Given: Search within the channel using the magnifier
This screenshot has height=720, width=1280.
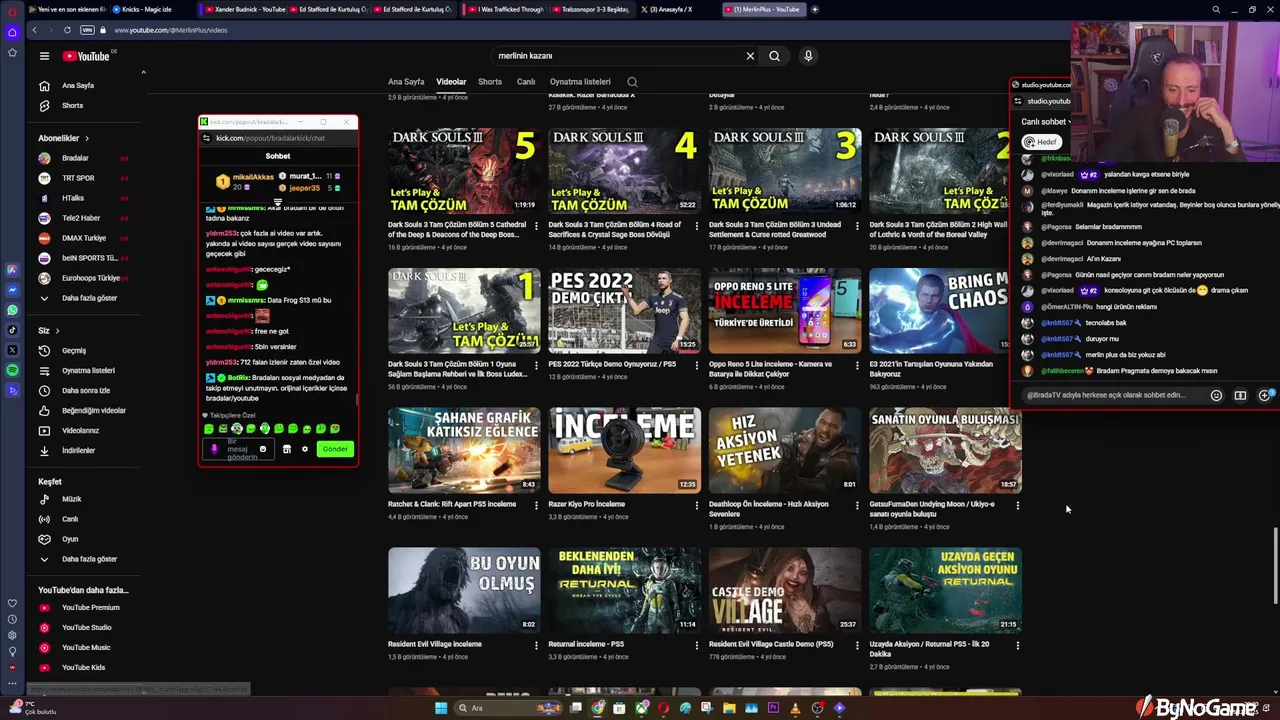Looking at the screenshot, I should click(632, 82).
